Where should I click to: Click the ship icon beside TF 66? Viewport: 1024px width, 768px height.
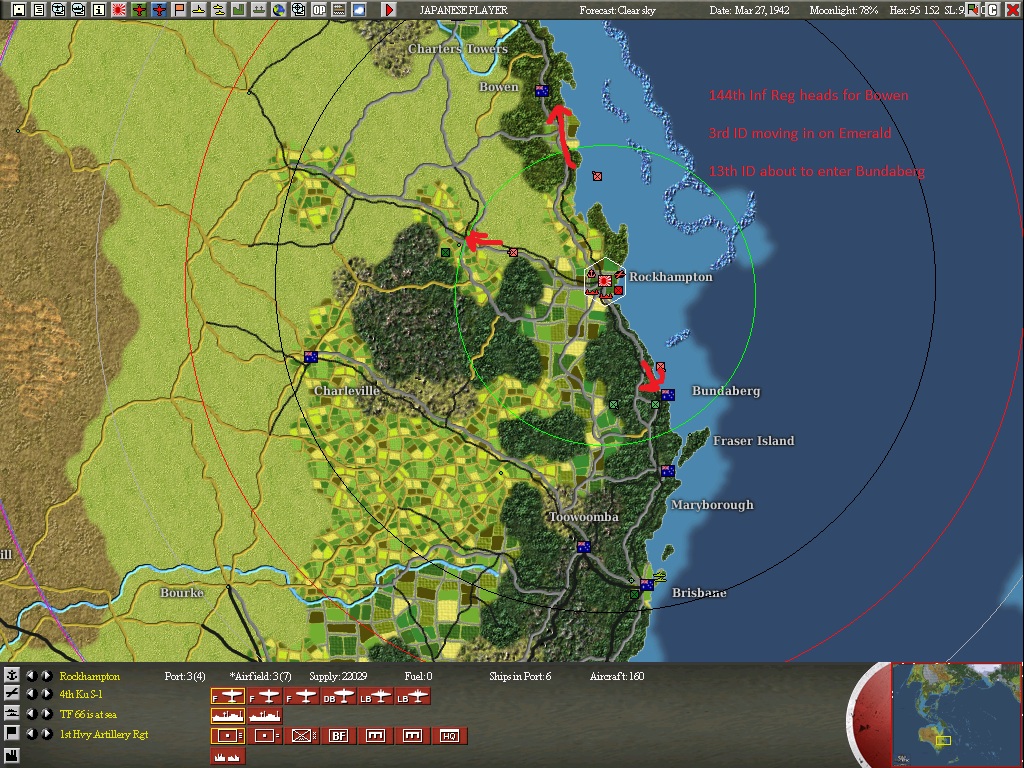tap(11, 713)
